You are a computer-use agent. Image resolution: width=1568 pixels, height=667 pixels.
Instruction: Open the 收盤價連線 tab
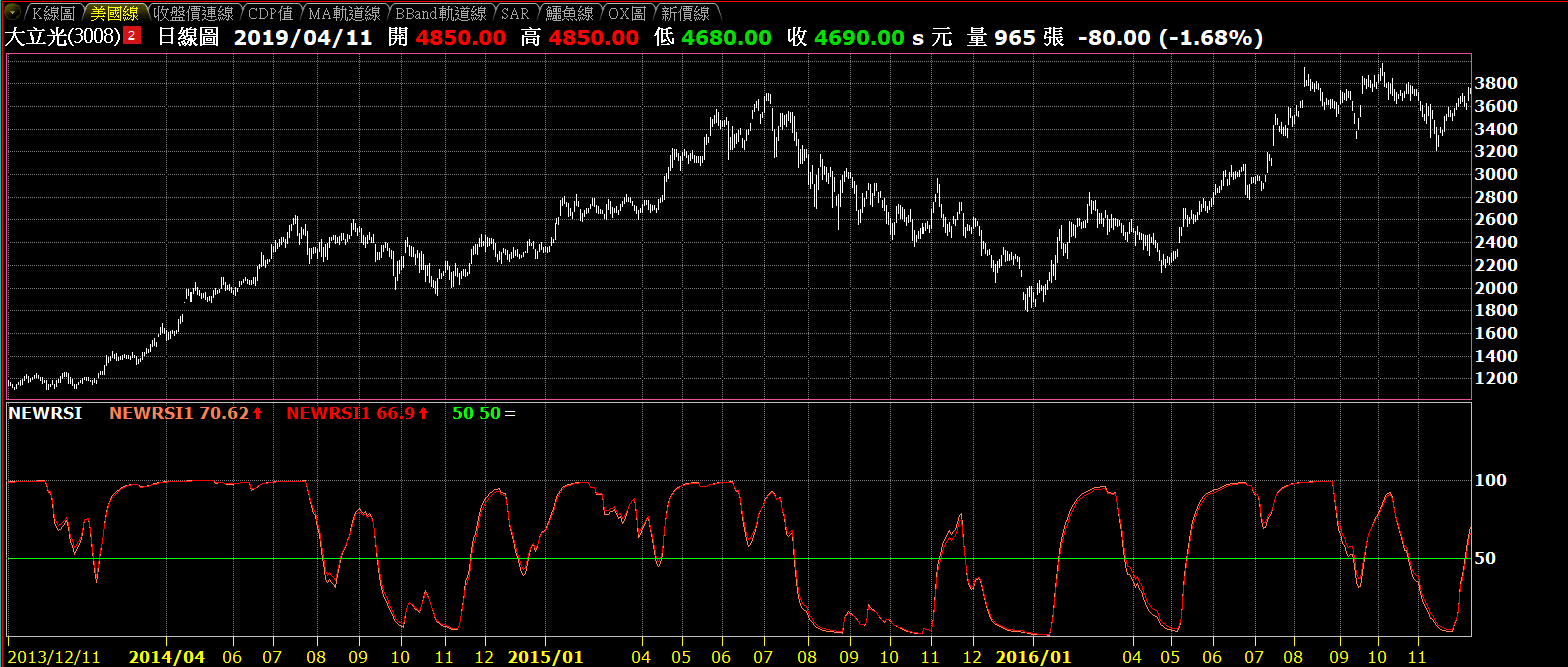click(192, 13)
